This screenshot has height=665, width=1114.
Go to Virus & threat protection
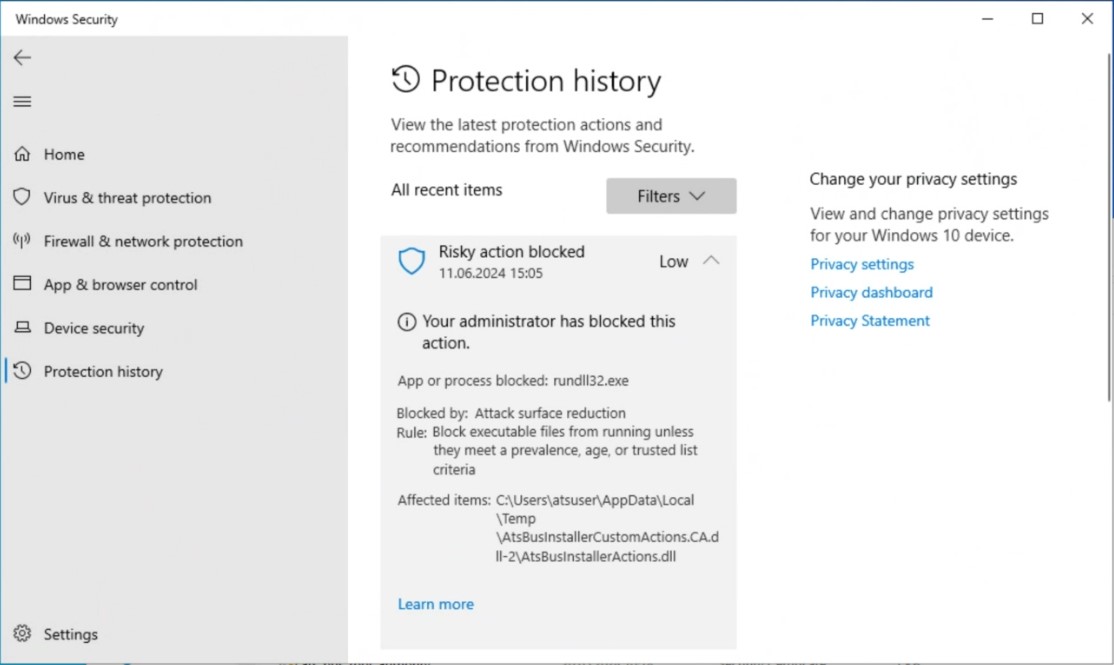127,198
